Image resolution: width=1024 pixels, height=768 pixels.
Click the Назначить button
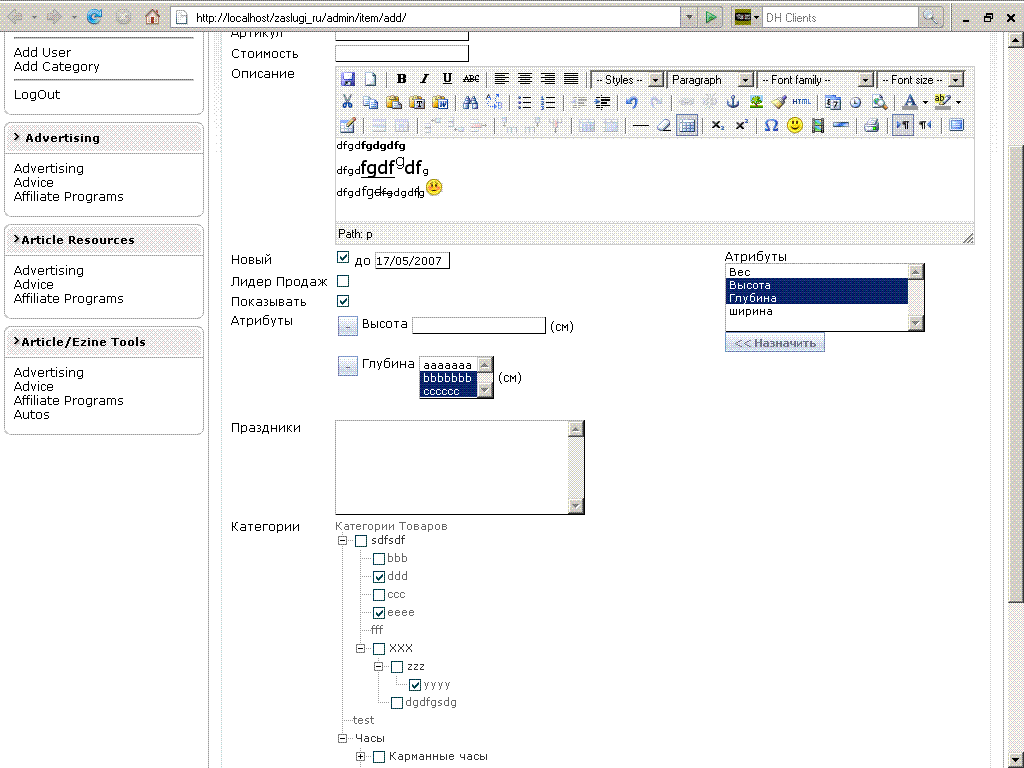(775, 343)
